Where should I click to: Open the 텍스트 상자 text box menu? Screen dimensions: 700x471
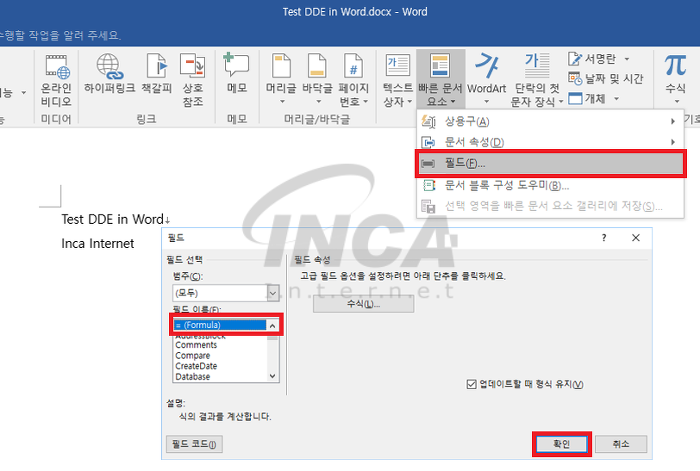(x=398, y=80)
